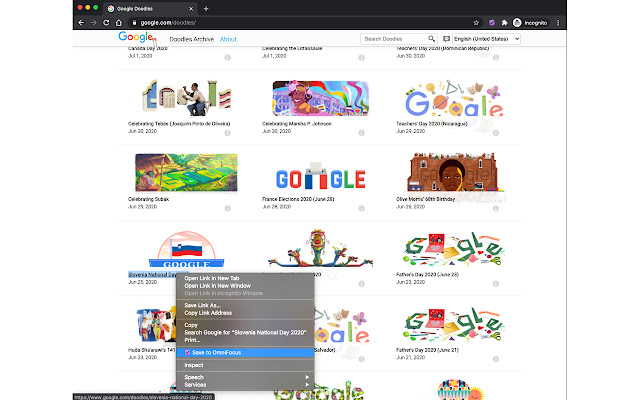Viewport: 640px width, 400px height.
Task: Open the dragon boat doodle thumbnail
Action: pyautogui.click(x=320, y=248)
